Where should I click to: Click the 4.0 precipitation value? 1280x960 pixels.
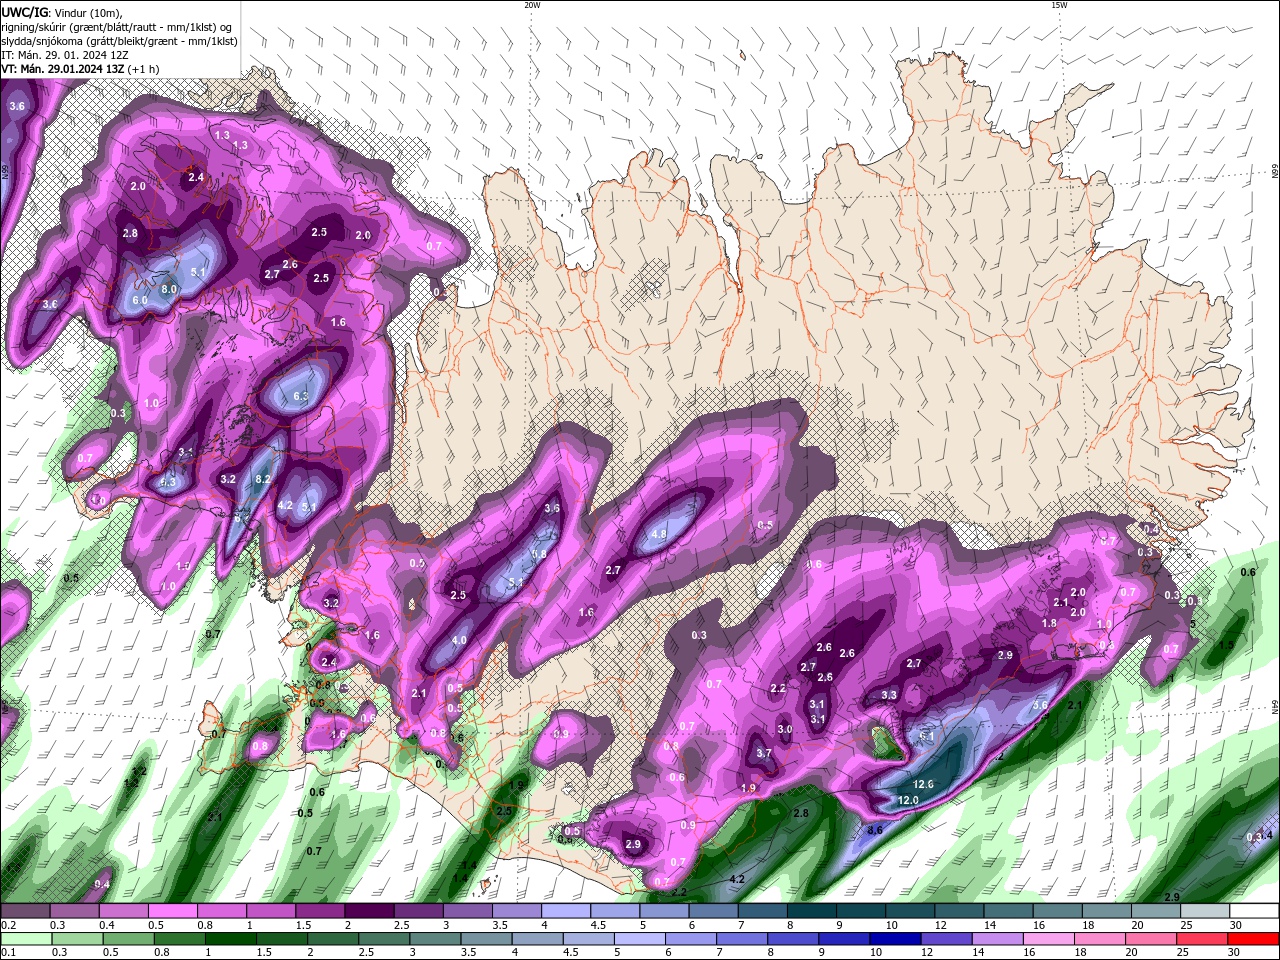tap(460, 641)
